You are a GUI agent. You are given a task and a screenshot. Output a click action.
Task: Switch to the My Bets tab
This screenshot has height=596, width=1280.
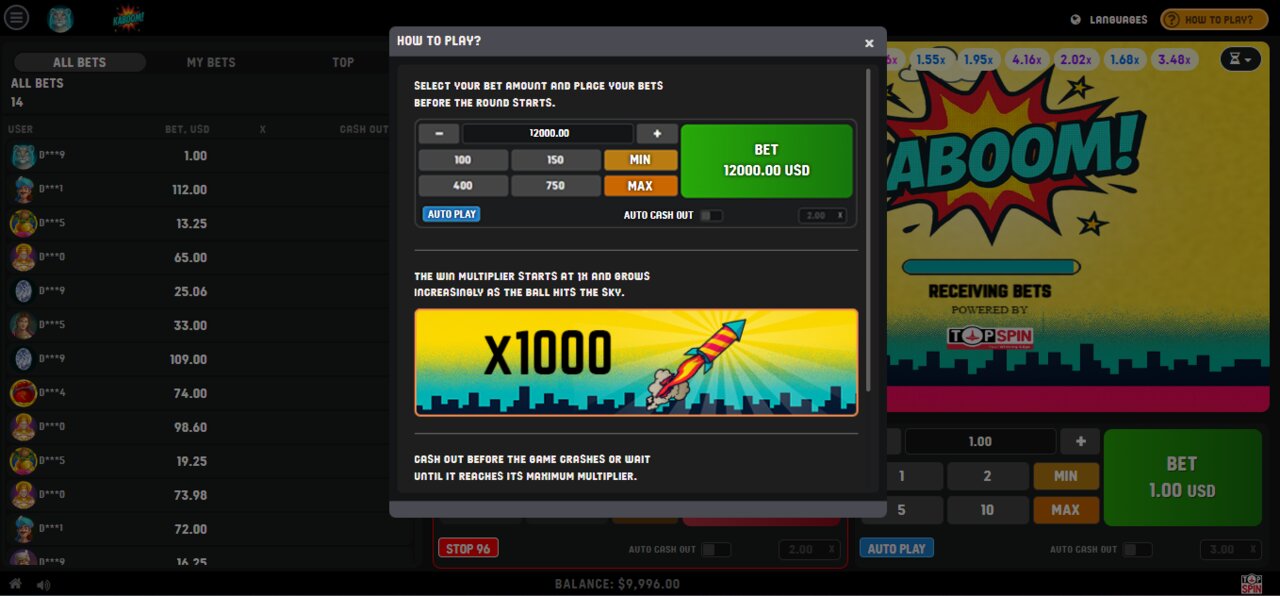pyautogui.click(x=211, y=62)
